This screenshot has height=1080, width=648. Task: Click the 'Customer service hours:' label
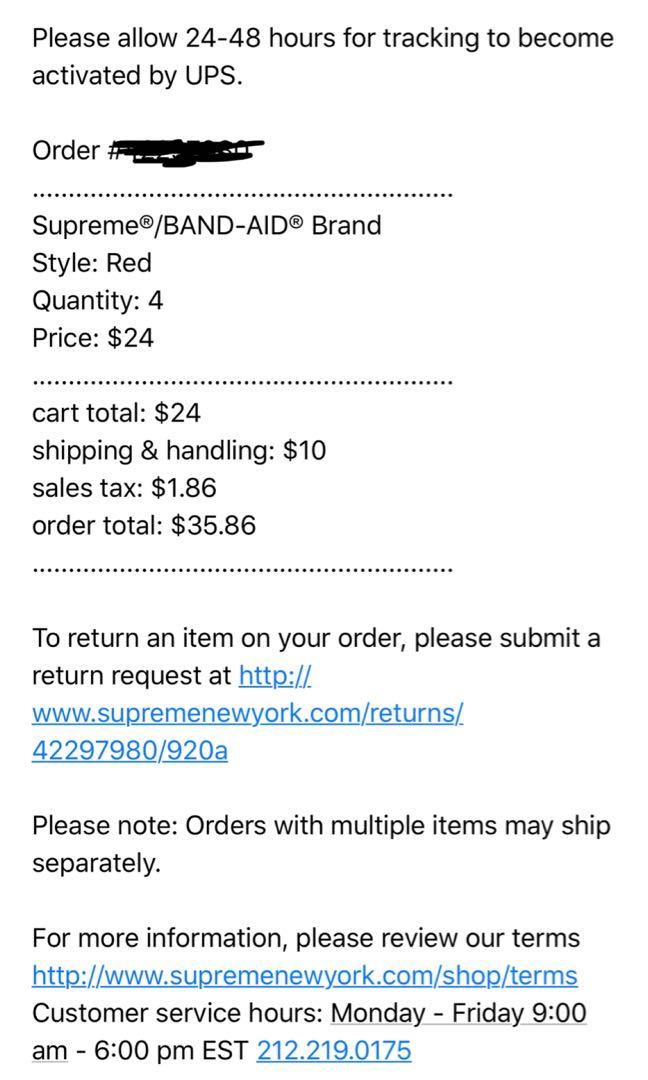pyautogui.click(x=177, y=1013)
